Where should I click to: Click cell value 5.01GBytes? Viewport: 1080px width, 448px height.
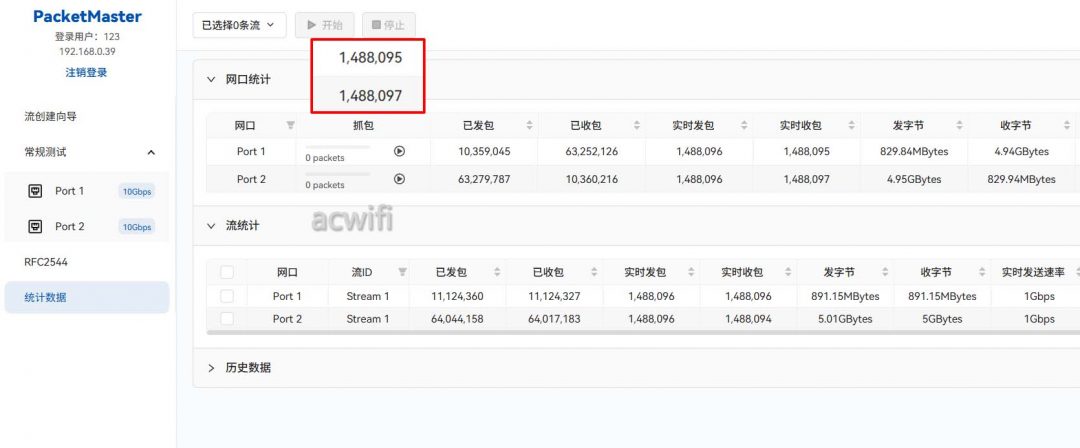point(845,319)
